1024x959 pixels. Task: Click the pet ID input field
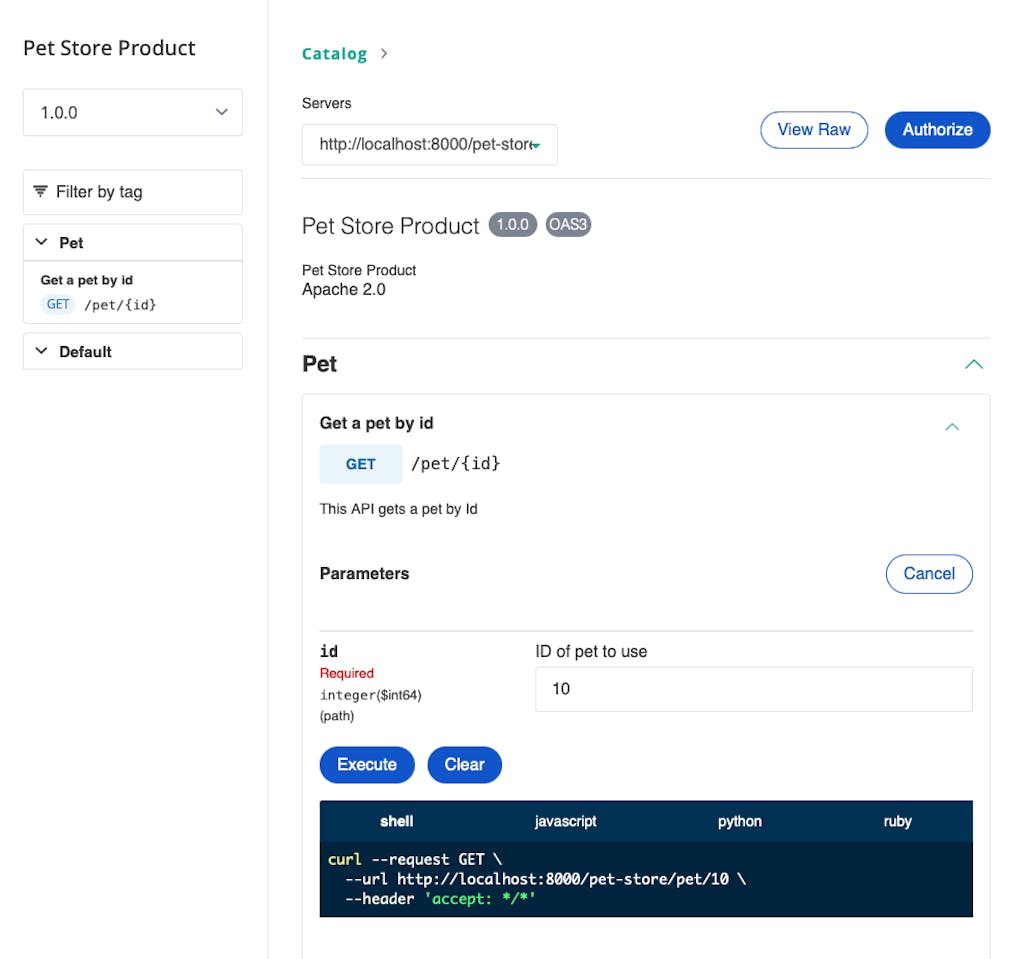(753, 689)
